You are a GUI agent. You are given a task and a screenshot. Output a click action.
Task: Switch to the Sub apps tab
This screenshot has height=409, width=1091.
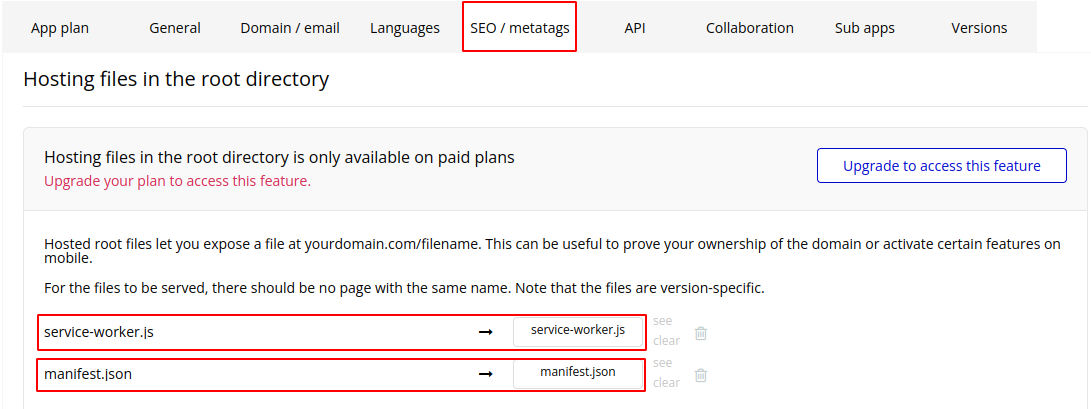pos(865,29)
